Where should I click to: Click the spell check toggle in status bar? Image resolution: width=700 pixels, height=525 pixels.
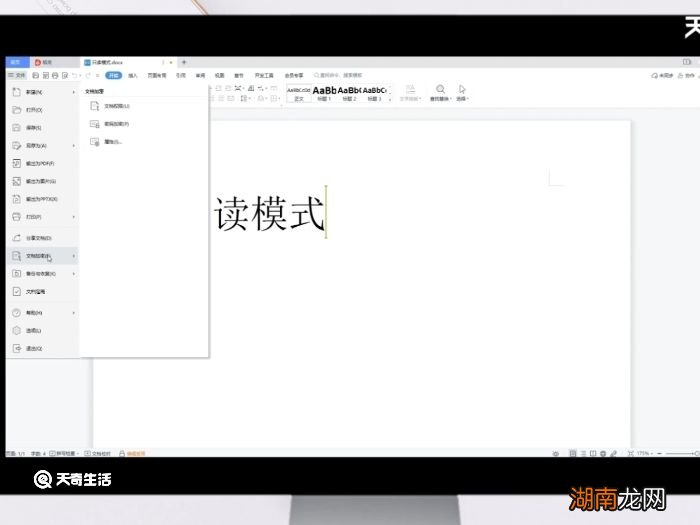[64, 454]
